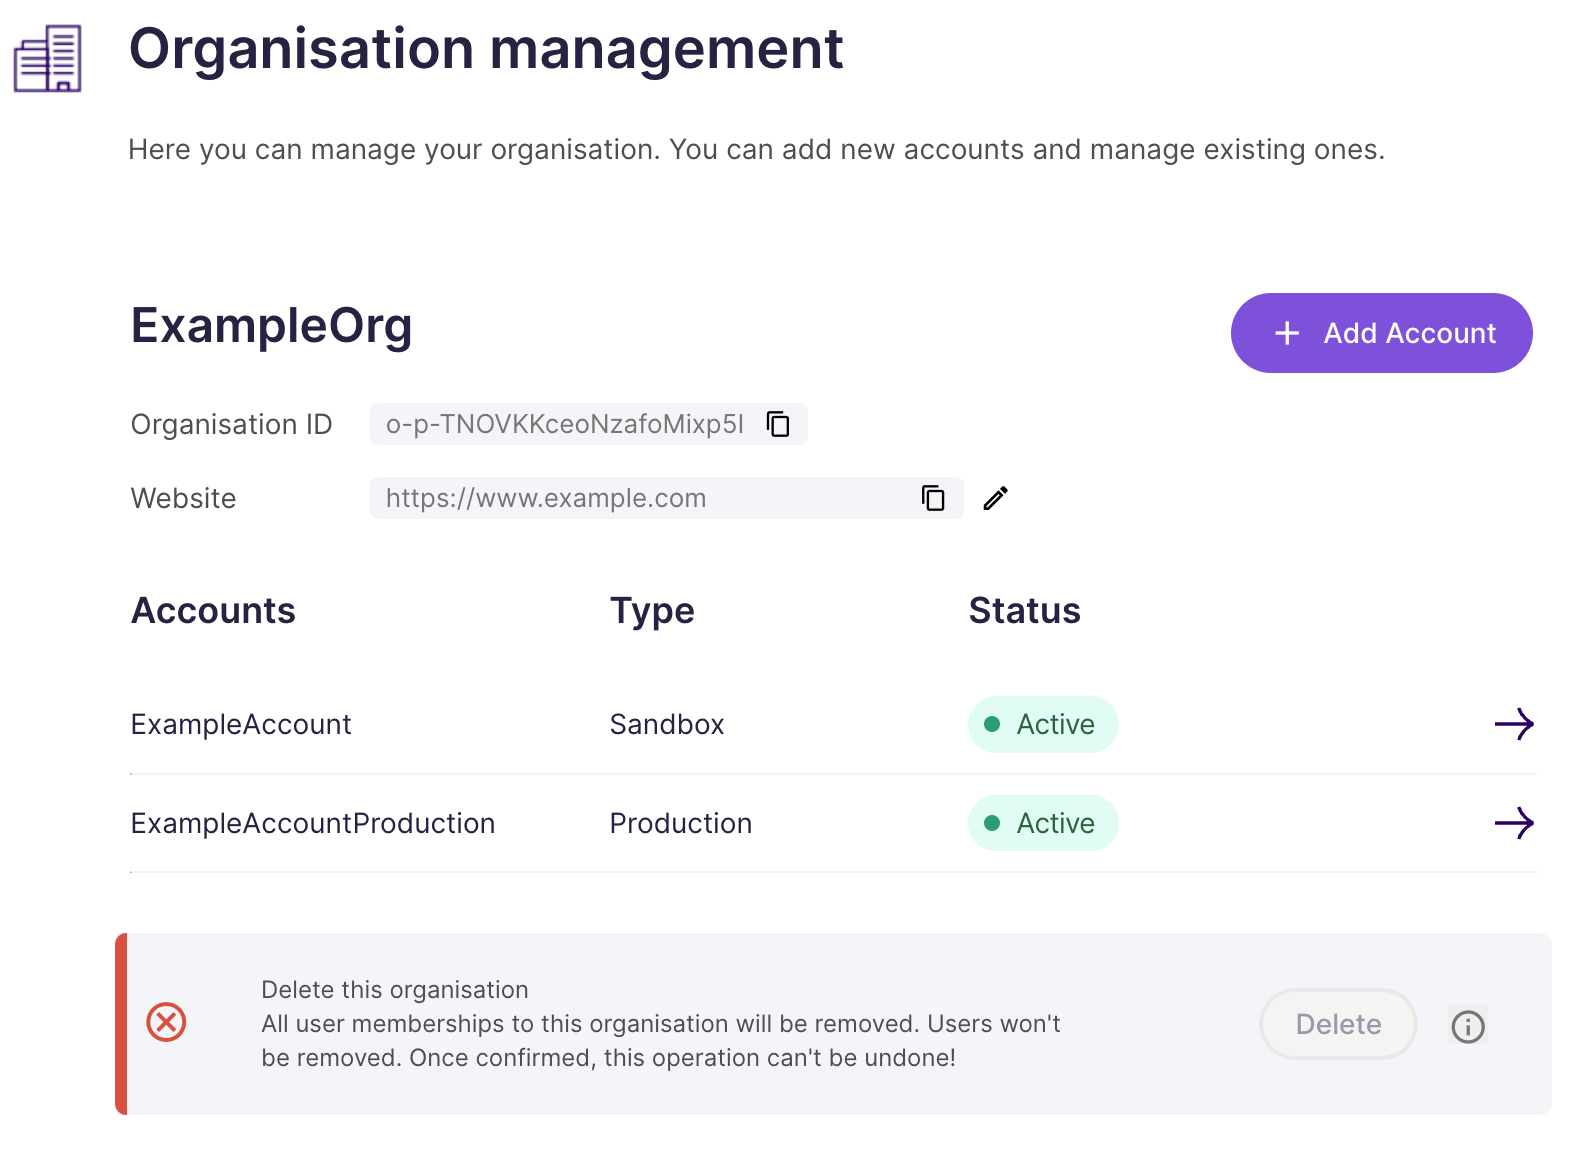Select the ExampleAccount name
Image resolution: width=1580 pixels, height=1160 pixels.
coord(241,724)
